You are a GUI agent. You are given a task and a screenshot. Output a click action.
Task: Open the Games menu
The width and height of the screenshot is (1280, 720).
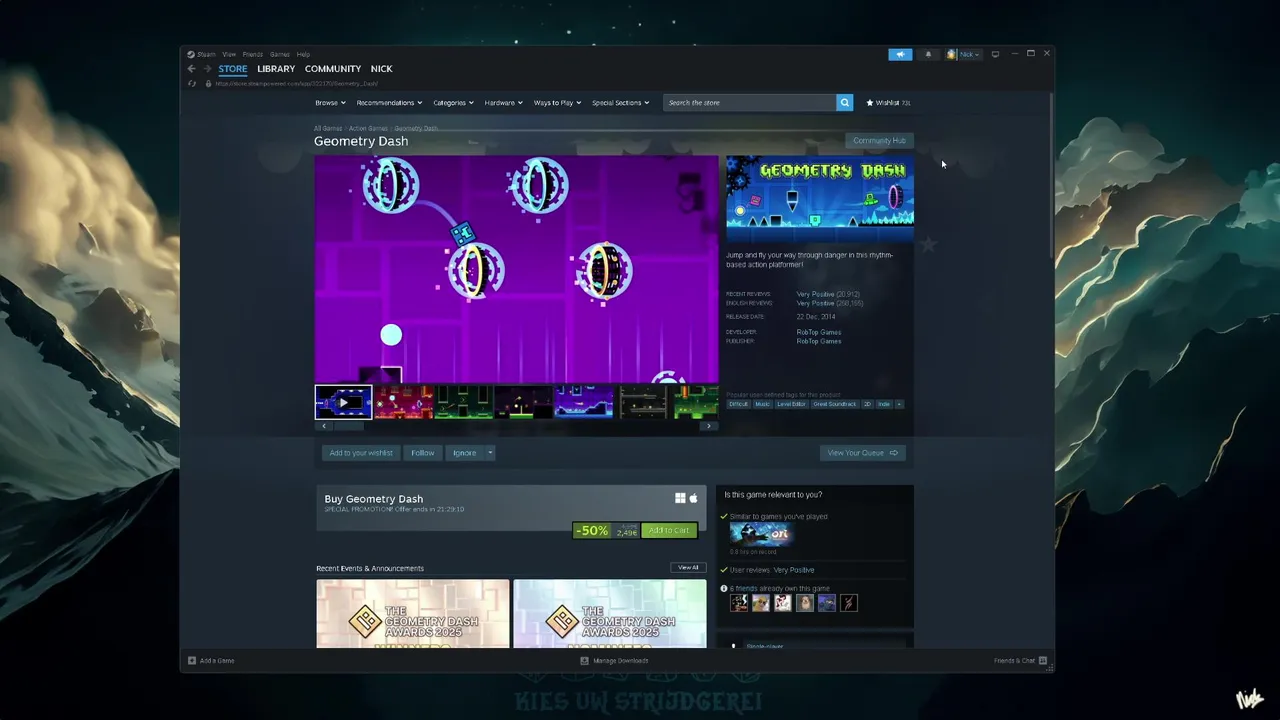pos(280,54)
